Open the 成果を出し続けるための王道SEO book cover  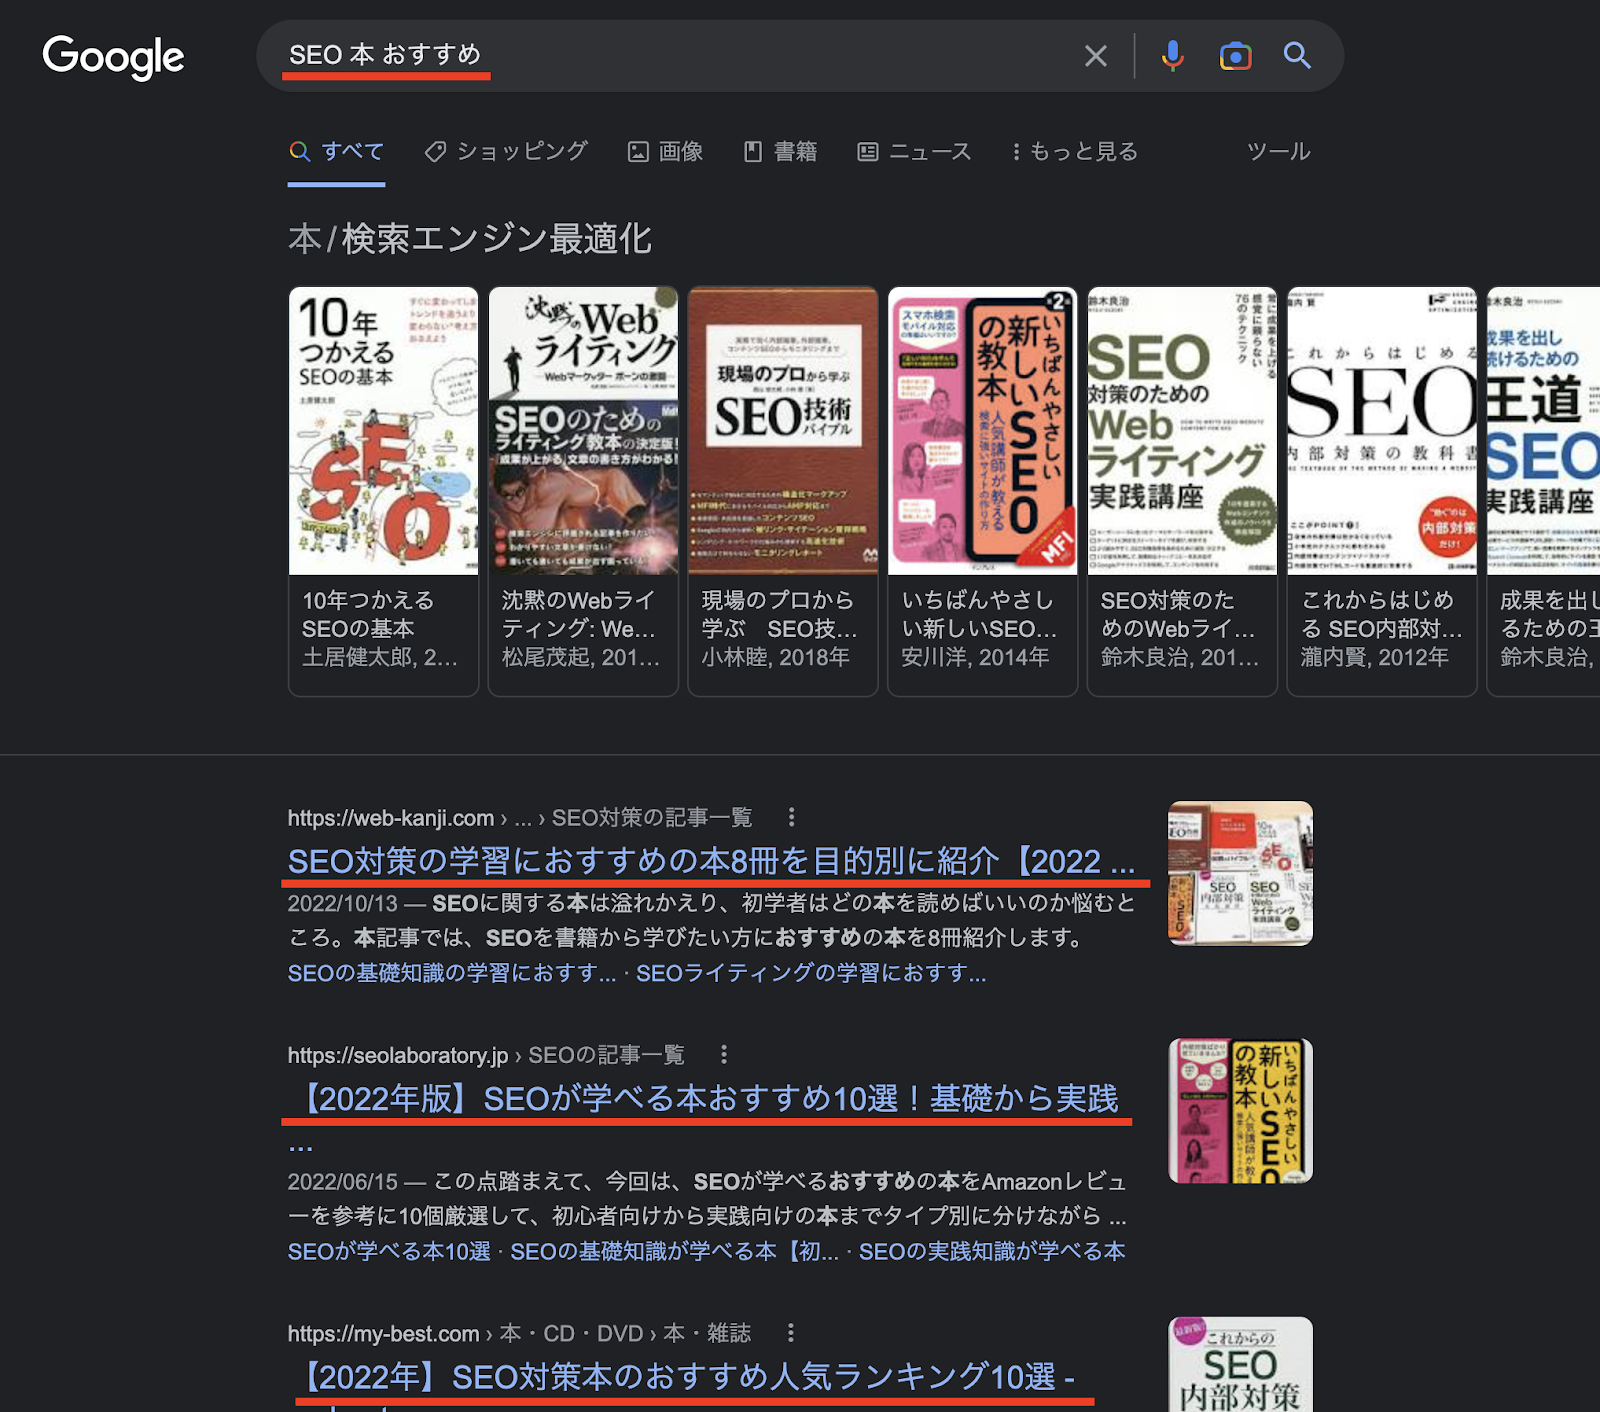click(1543, 431)
